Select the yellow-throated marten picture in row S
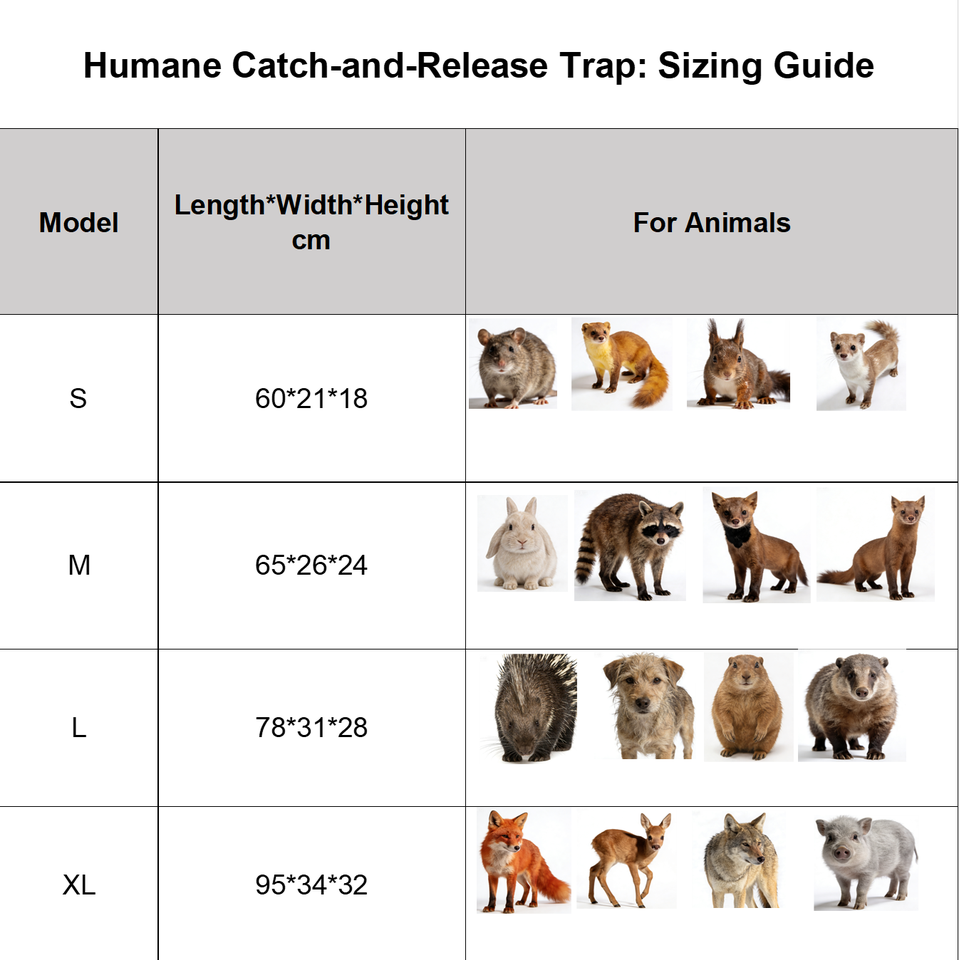 coord(622,364)
